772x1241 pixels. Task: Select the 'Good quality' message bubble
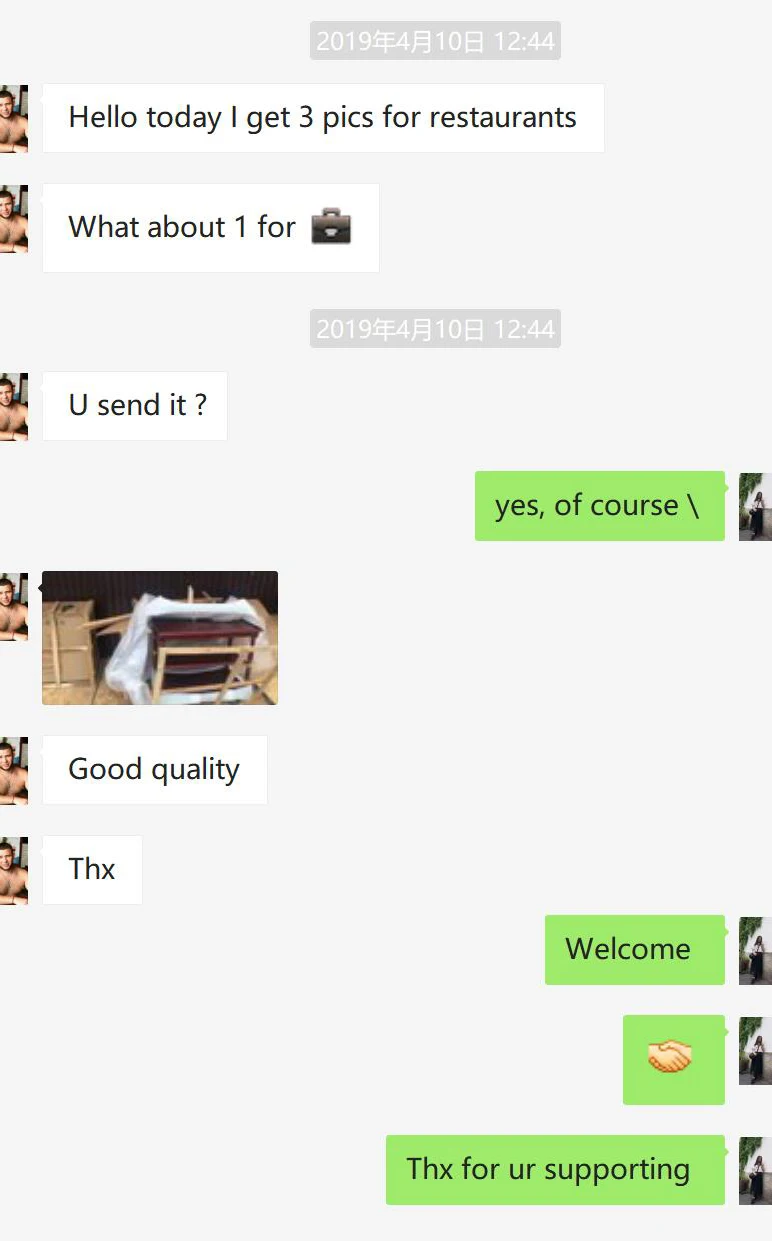[155, 770]
